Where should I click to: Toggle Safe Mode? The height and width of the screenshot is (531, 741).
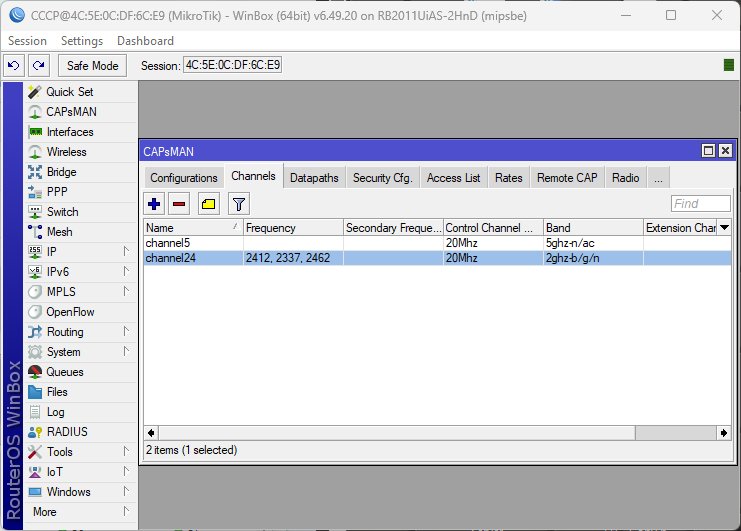92,65
